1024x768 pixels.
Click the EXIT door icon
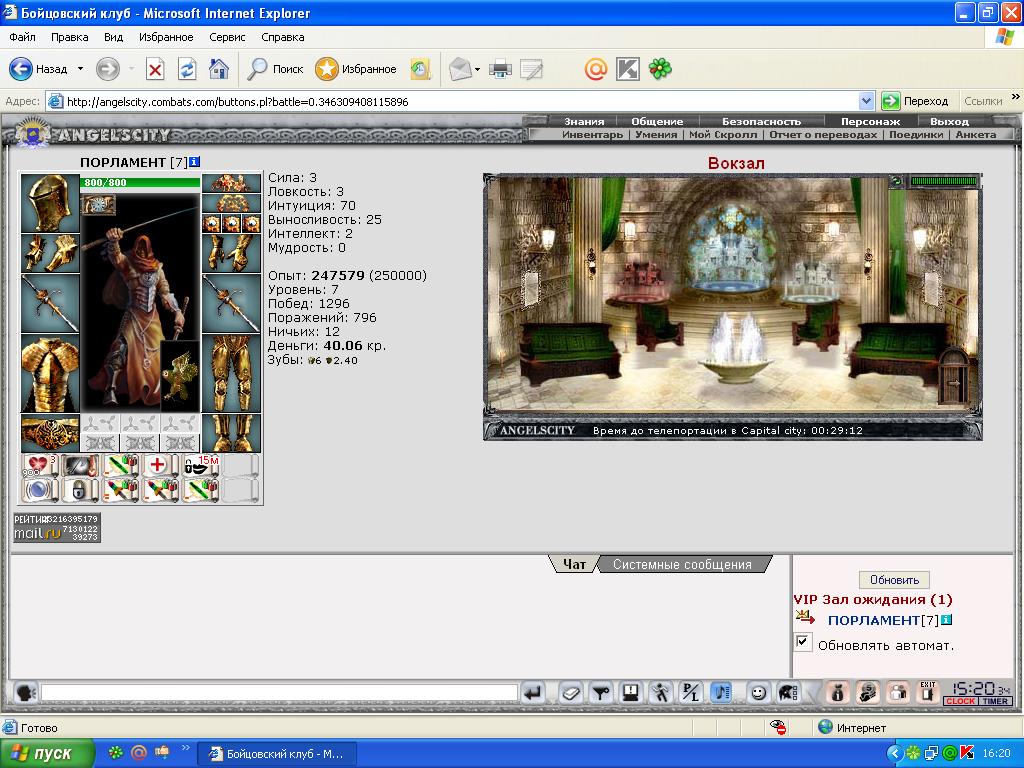click(928, 692)
